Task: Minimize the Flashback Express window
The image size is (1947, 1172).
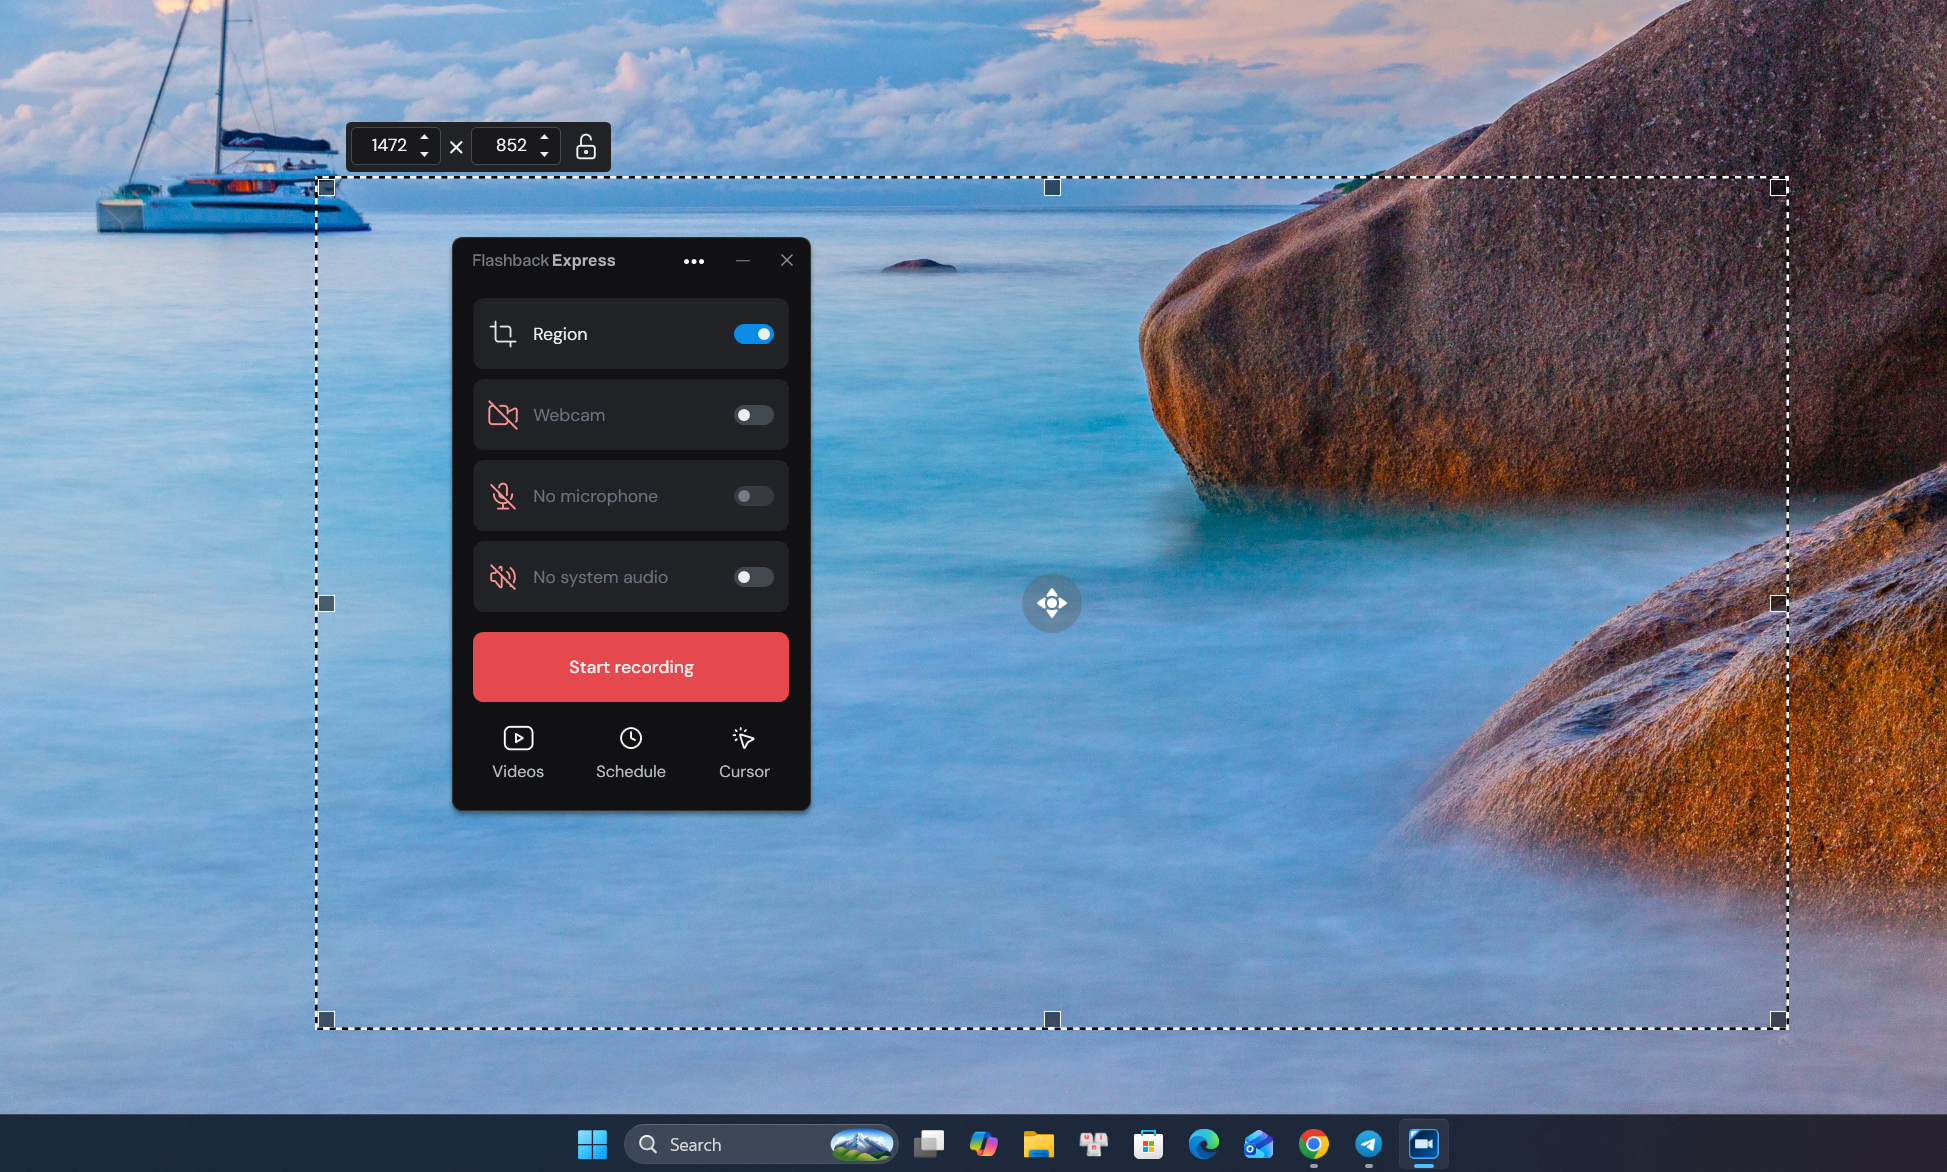Action: pyautogui.click(x=743, y=260)
